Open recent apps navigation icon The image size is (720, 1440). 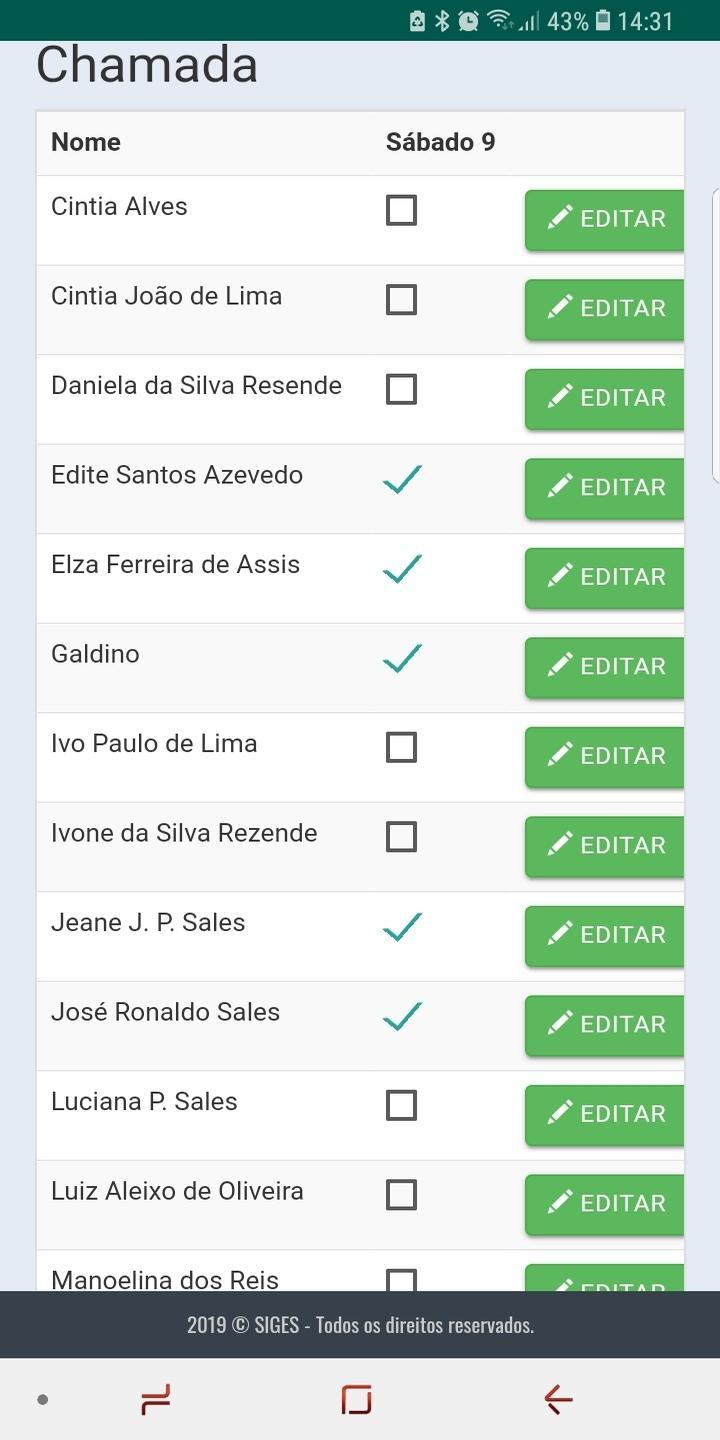pyautogui.click(x=156, y=1399)
